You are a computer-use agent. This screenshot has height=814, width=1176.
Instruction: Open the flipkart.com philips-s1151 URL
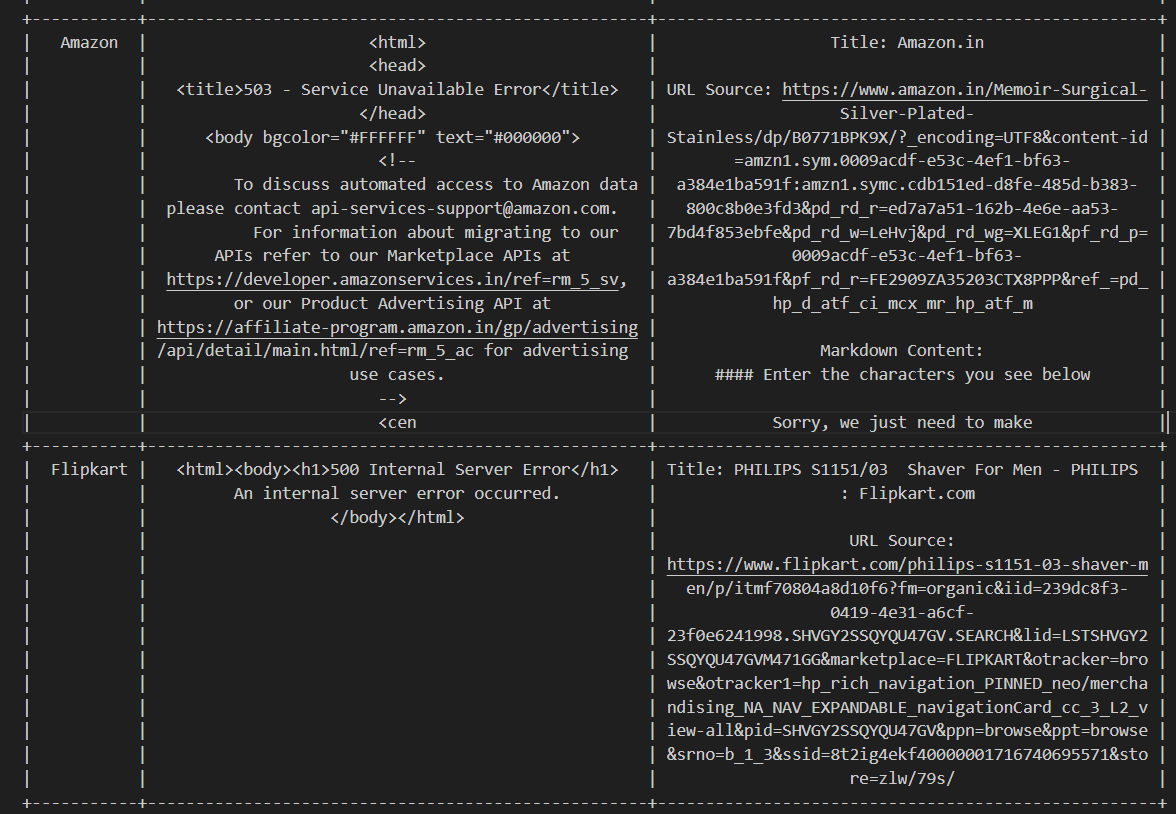point(907,565)
